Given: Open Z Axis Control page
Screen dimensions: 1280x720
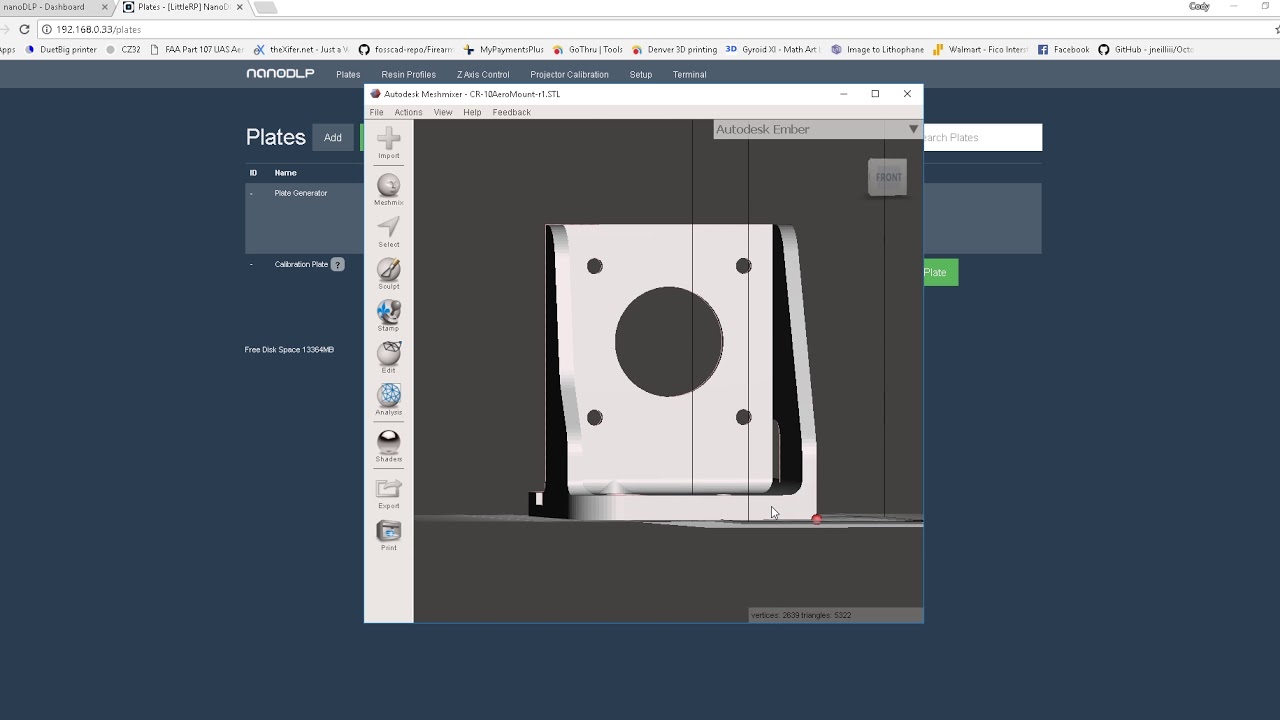Looking at the screenshot, I should 483,74.
